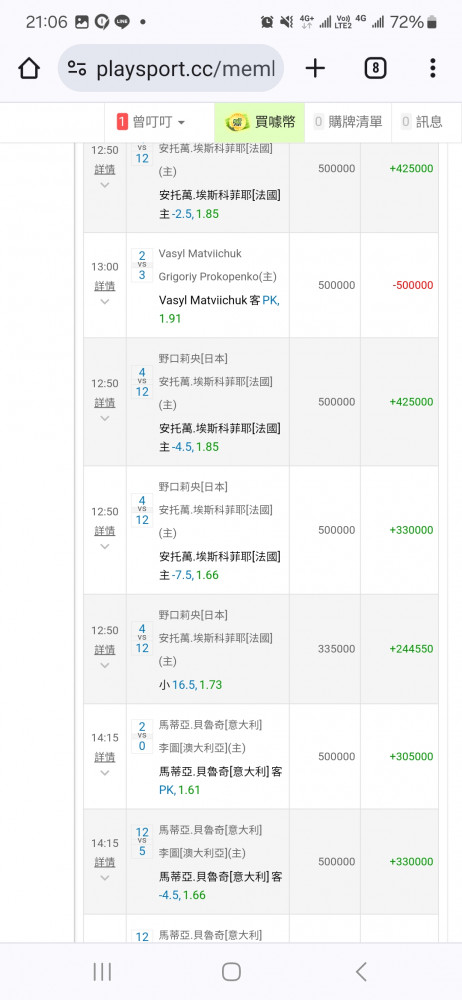
Task: Open the 購牌清單 tab
Action: coord(348,122)
